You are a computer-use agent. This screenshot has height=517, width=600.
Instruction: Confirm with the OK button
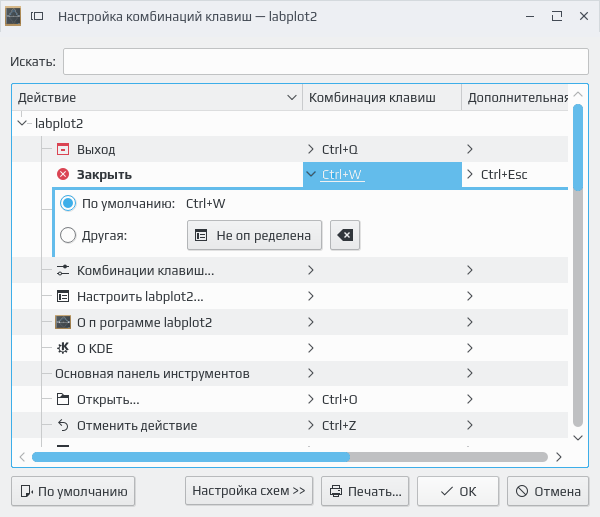[x=458, y=491]
